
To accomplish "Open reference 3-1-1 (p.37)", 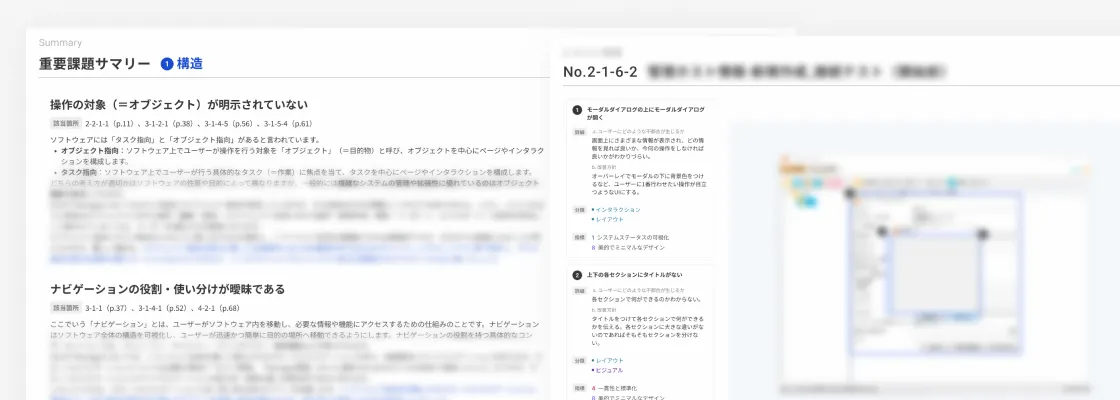I will click(x=106, y=308).
